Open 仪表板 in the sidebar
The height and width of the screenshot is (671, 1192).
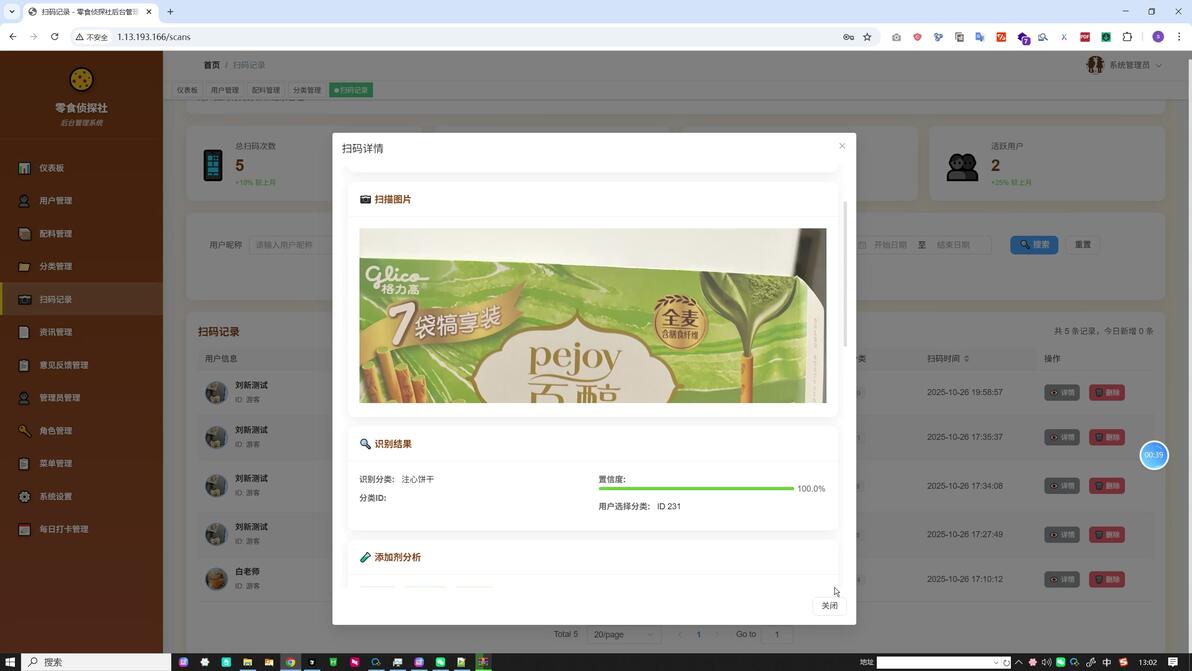(x=81, y=168)
